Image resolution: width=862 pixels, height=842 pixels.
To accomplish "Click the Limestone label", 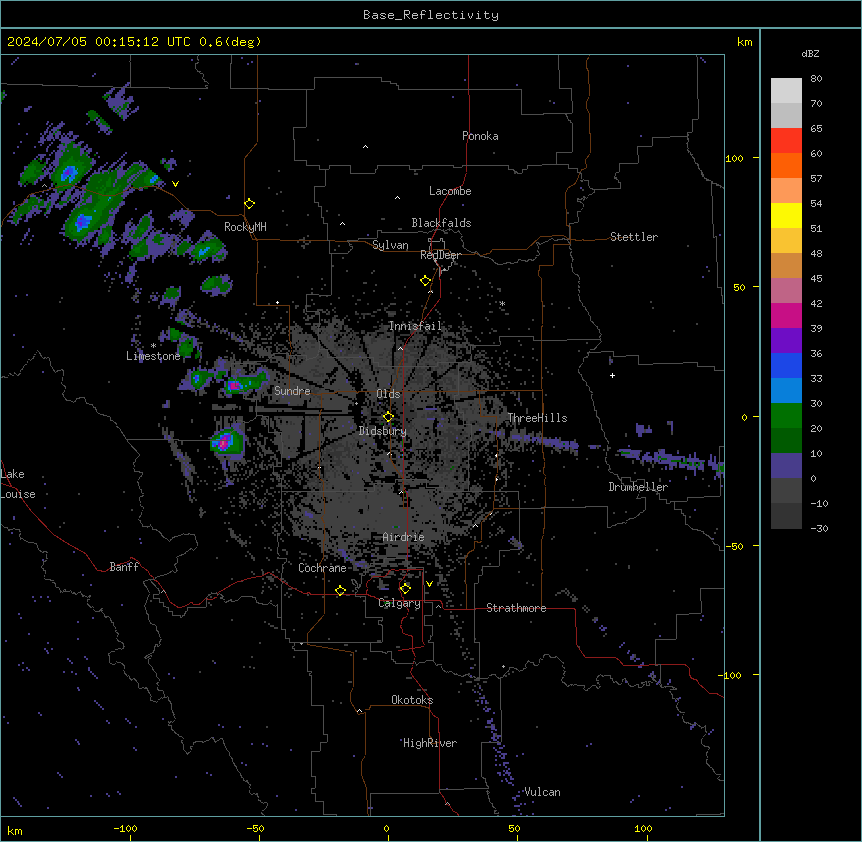I will (x=153, y=356).
